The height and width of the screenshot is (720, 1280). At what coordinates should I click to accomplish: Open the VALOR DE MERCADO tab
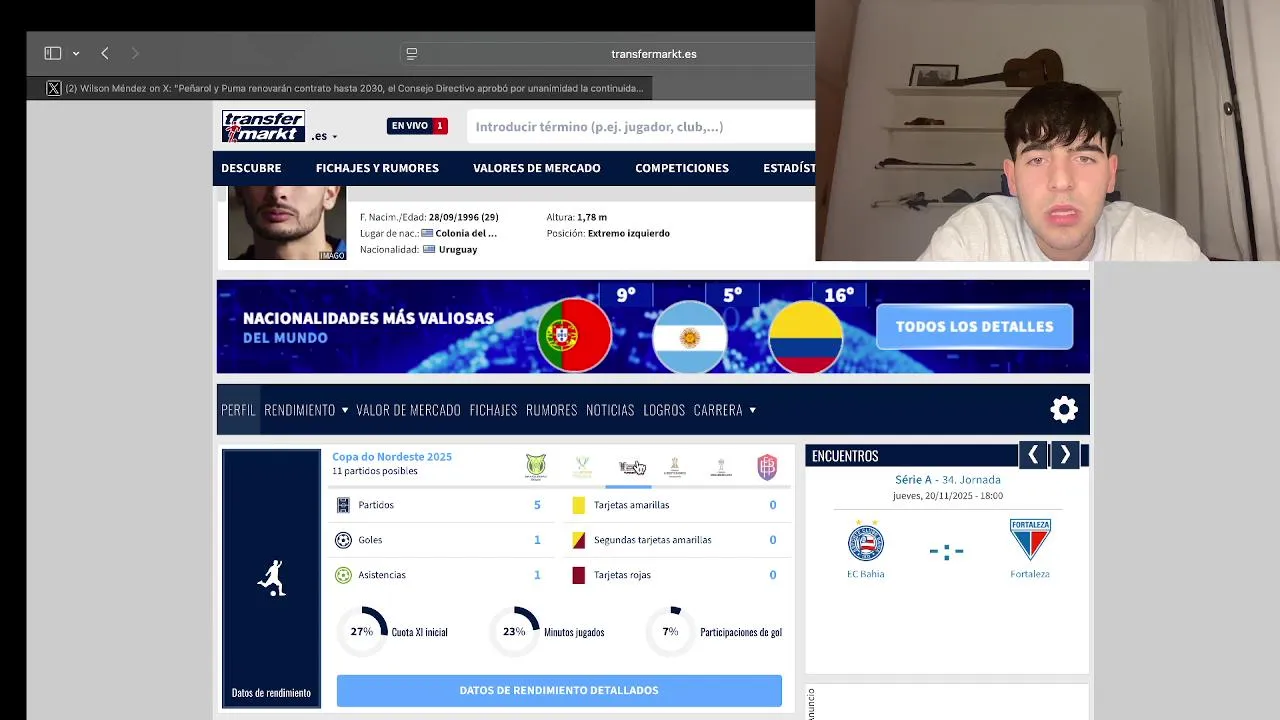pyautogui.click(x=408, y=410)
